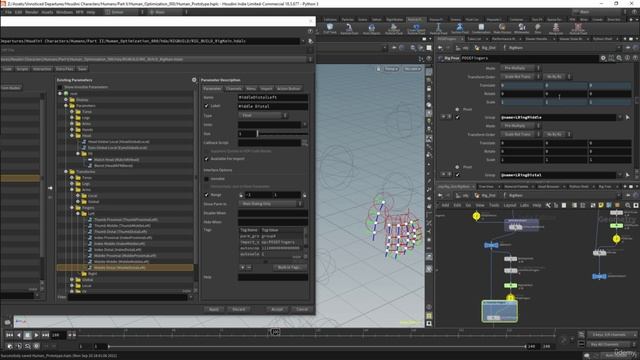Click the Filter field under the parameter tree
Viewport: 640px width, 360px height.
tap(127, 297)
